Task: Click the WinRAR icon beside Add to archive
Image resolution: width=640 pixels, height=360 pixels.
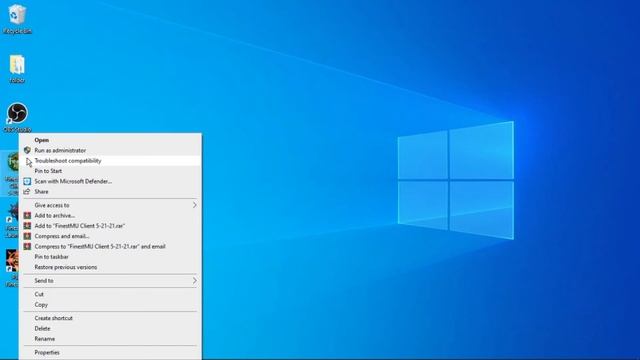Action: coord(27,215)
